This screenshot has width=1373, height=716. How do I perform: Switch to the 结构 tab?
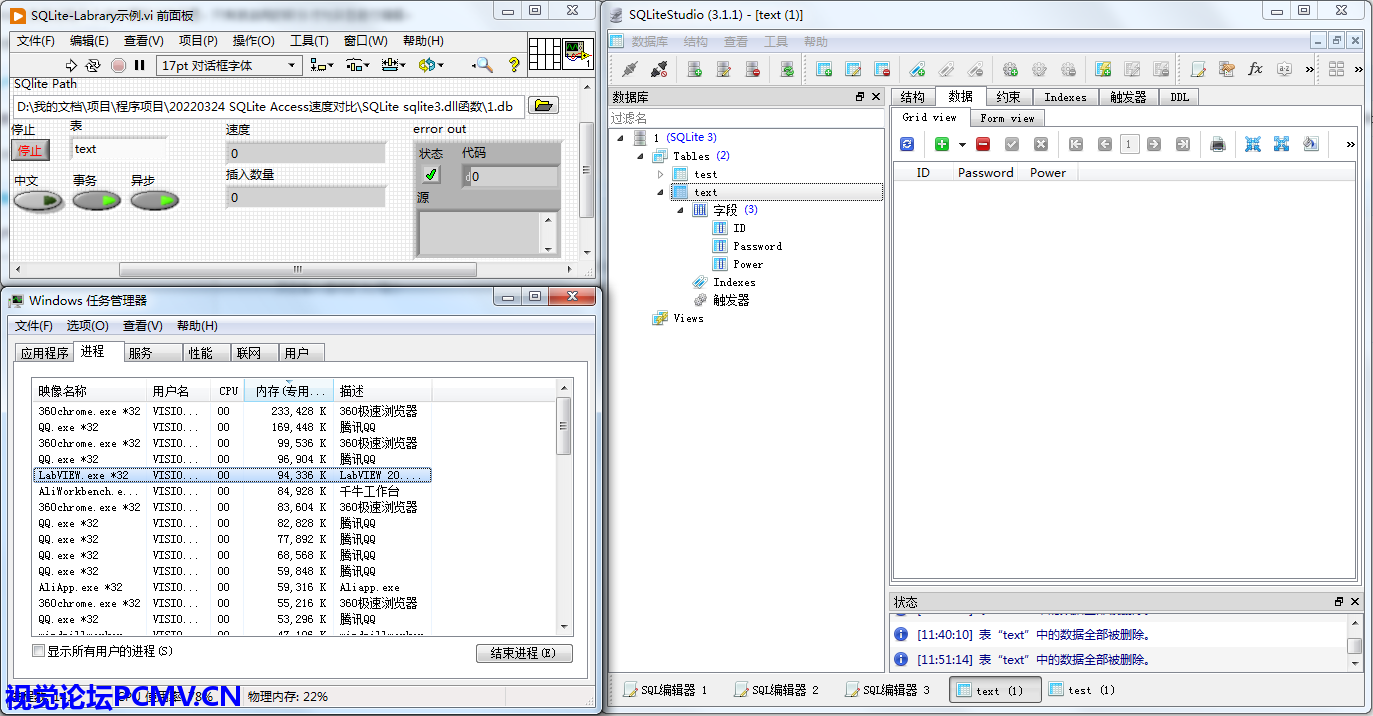(x=912, y=97)
